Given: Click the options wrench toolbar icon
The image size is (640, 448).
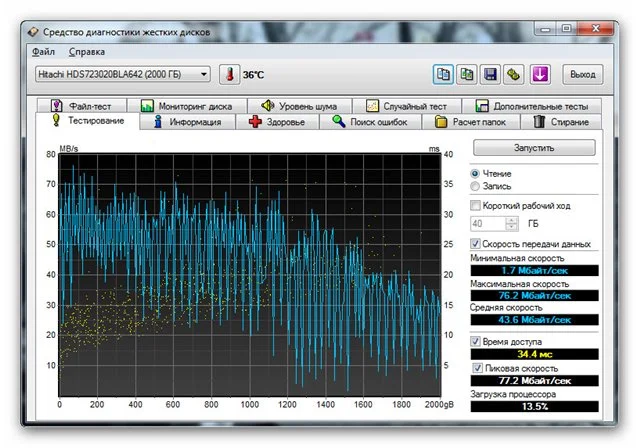Looking at the screenshot, I should pyautogui.click(x=514, y=74).
